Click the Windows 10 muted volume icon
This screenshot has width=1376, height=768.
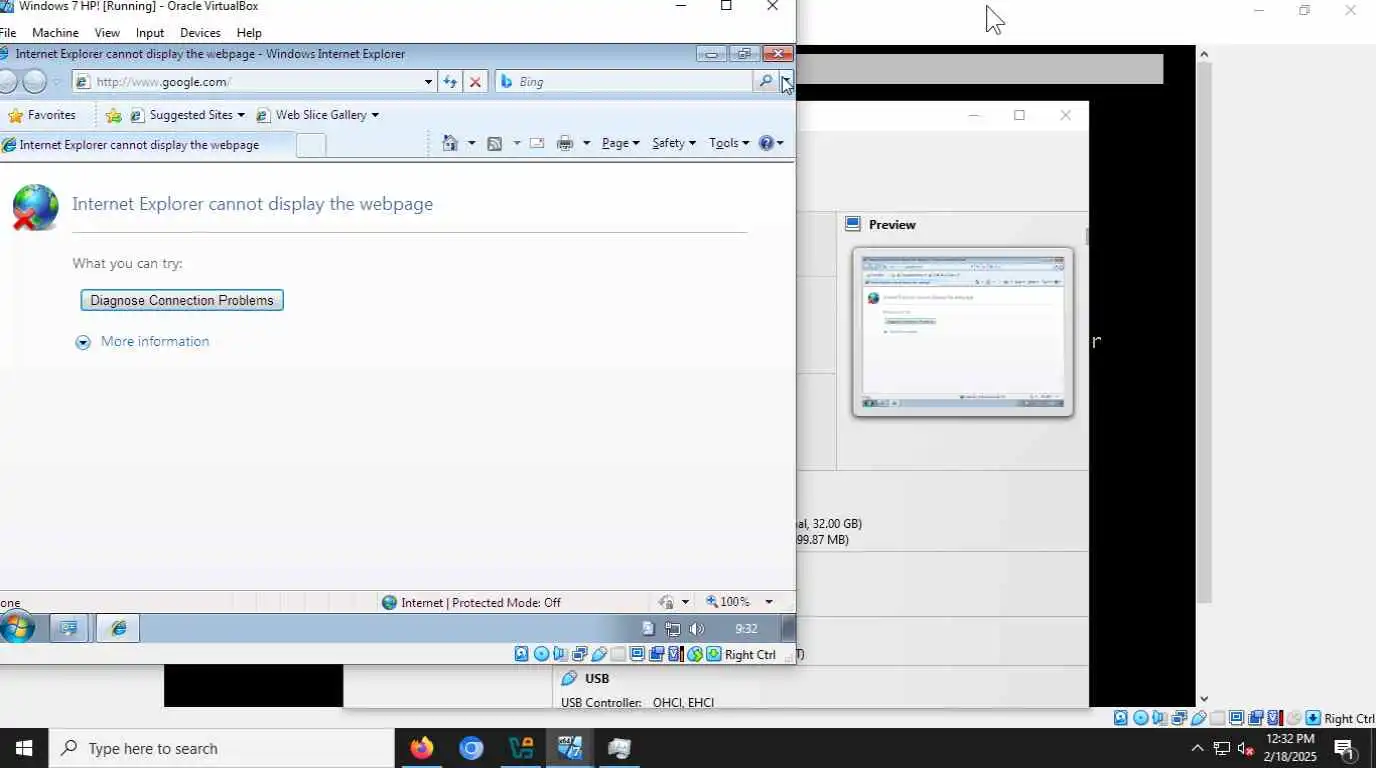click(x=1246, y=748)
